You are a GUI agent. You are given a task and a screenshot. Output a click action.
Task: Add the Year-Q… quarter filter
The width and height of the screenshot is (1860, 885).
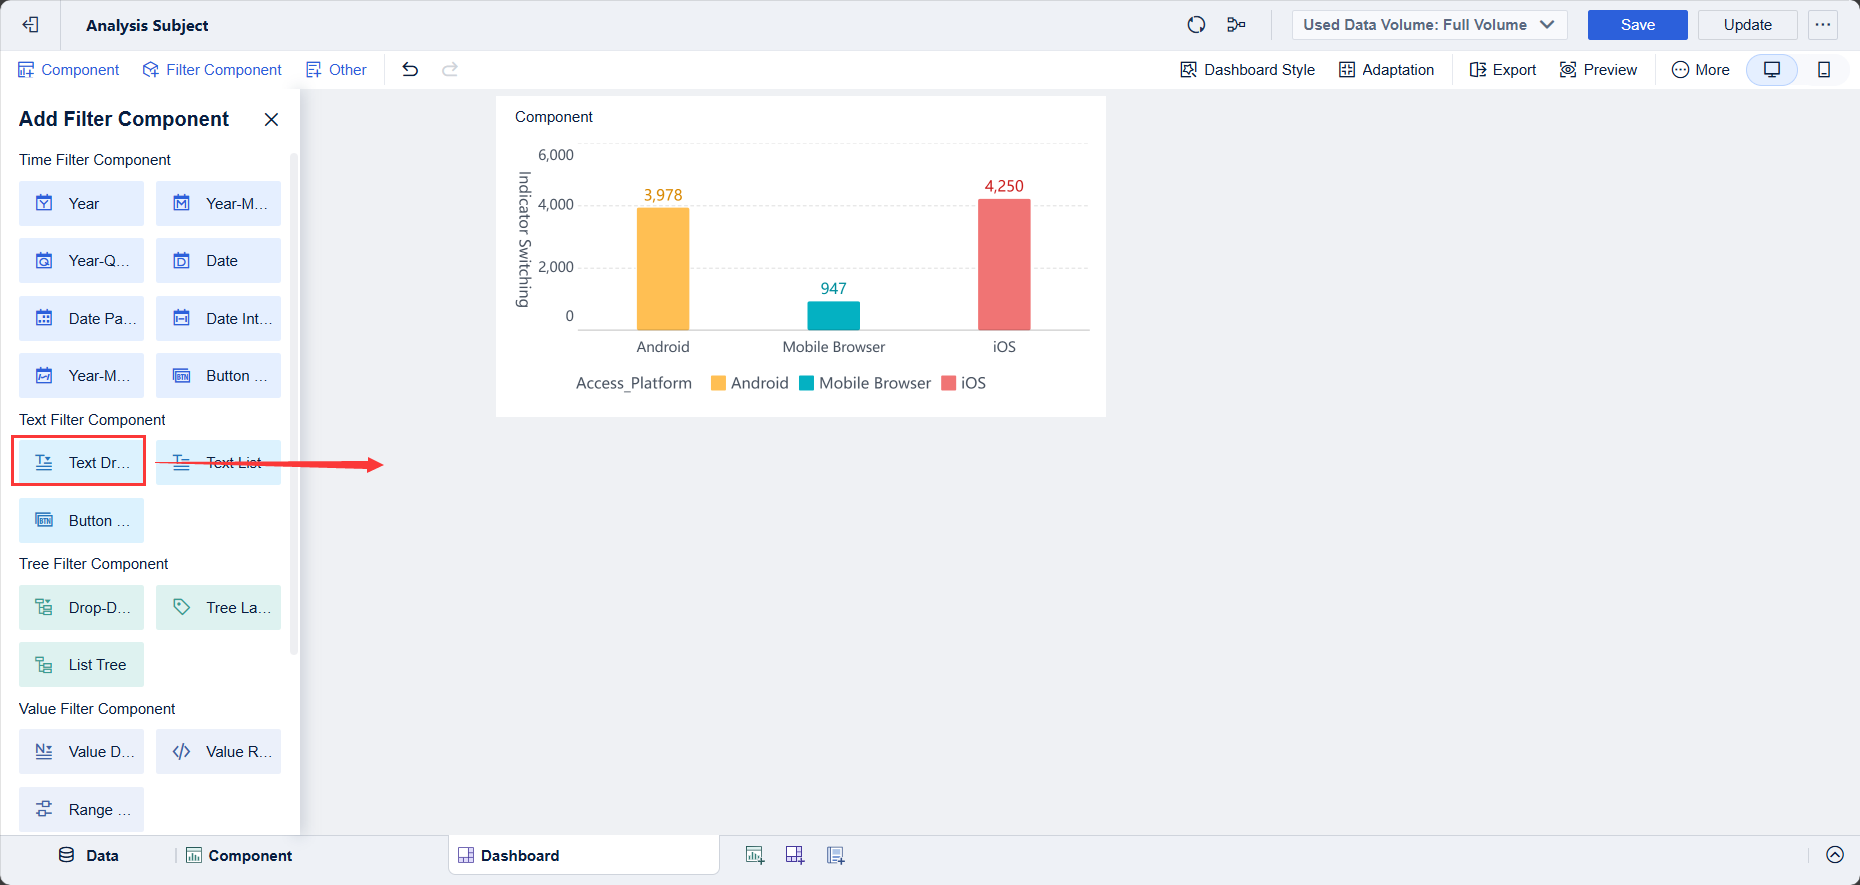(x=81, y=261)
